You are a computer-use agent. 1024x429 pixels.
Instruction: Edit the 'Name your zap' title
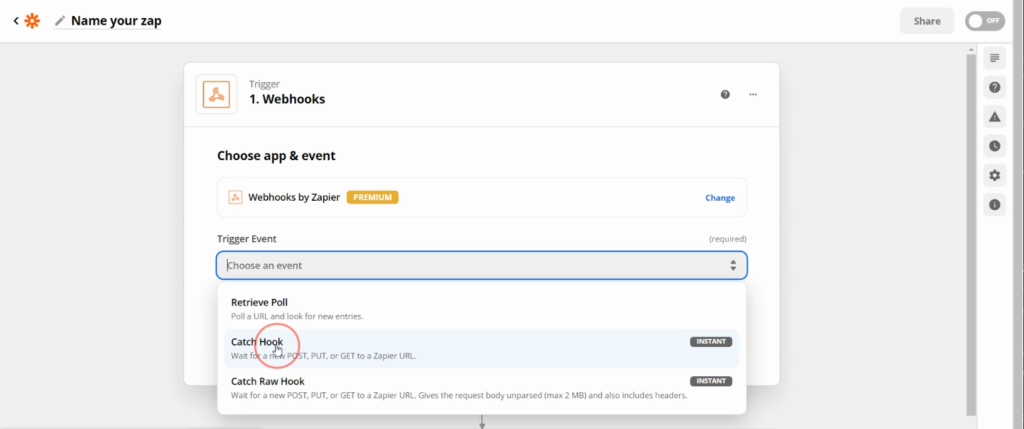[116, 21]
